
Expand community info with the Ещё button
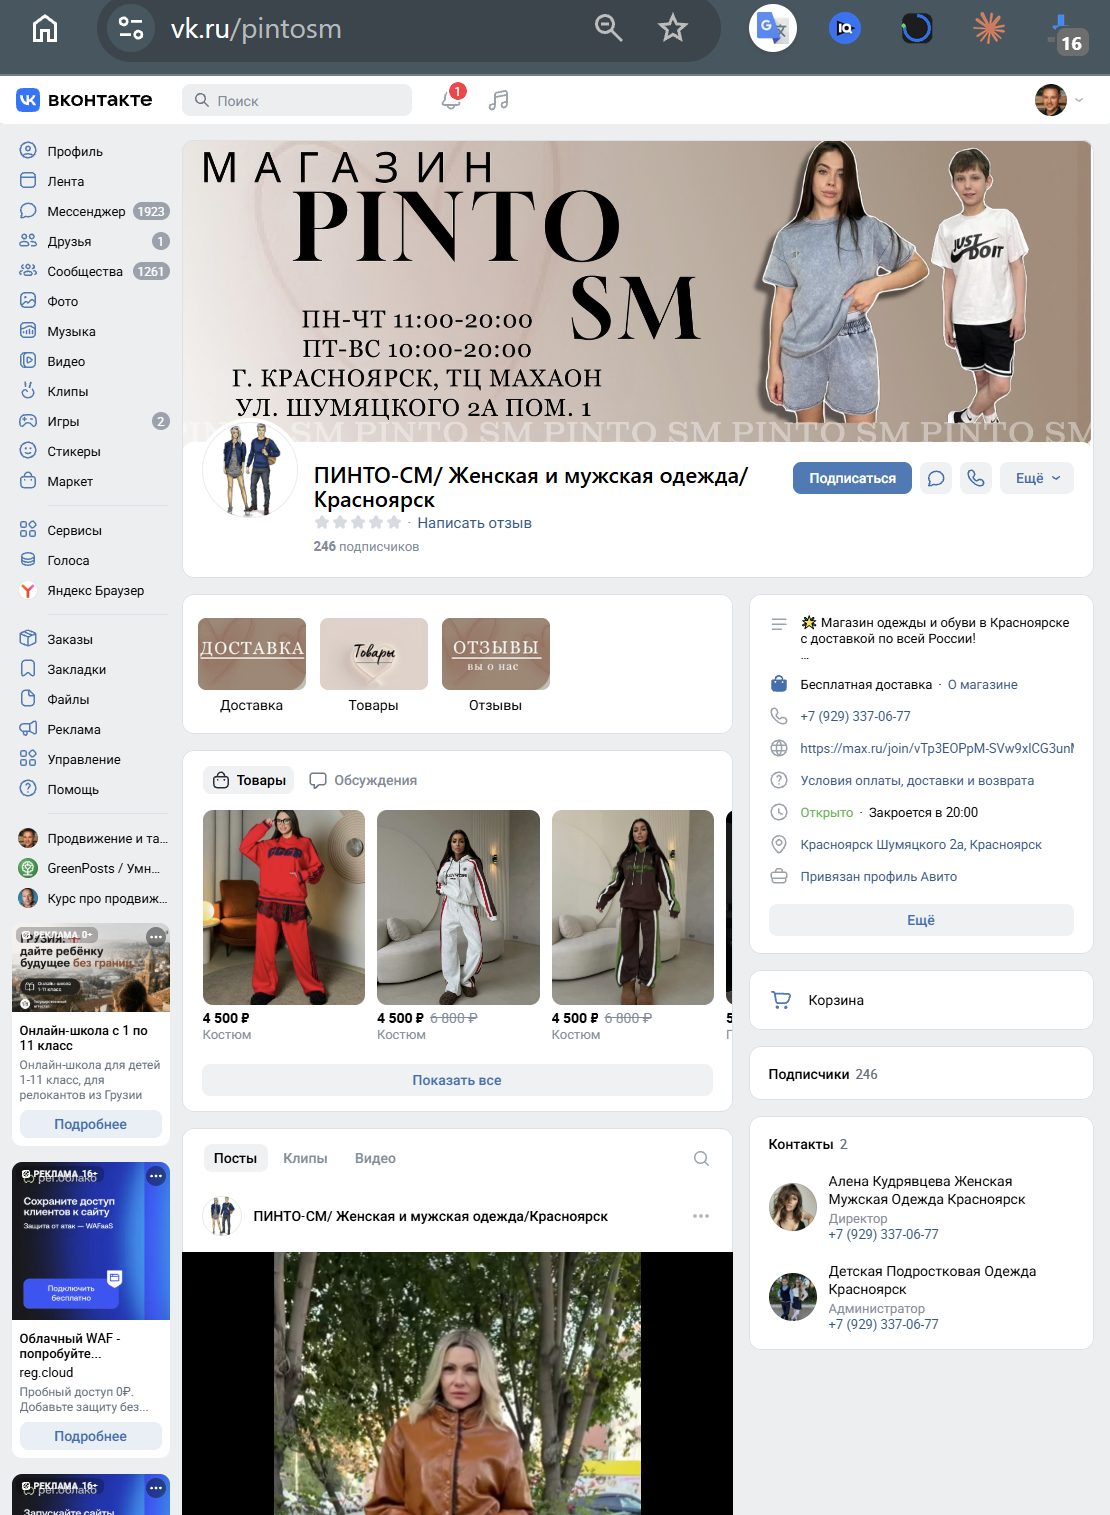click(921, 920)
